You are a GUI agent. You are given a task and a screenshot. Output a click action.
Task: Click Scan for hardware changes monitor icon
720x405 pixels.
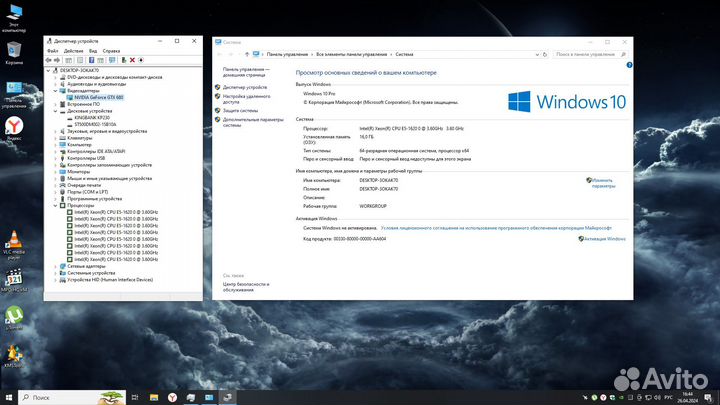click(112, 60)
